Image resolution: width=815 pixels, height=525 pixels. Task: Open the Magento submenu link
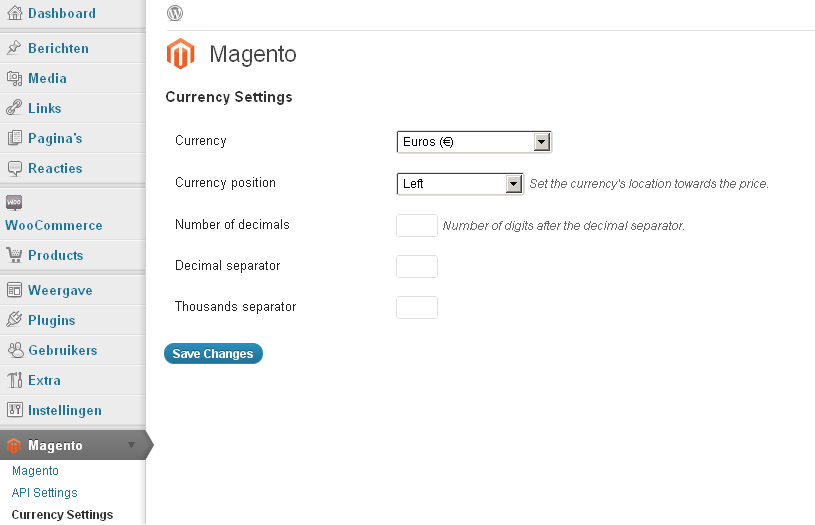pyautogui.click(x=35, y=470)
